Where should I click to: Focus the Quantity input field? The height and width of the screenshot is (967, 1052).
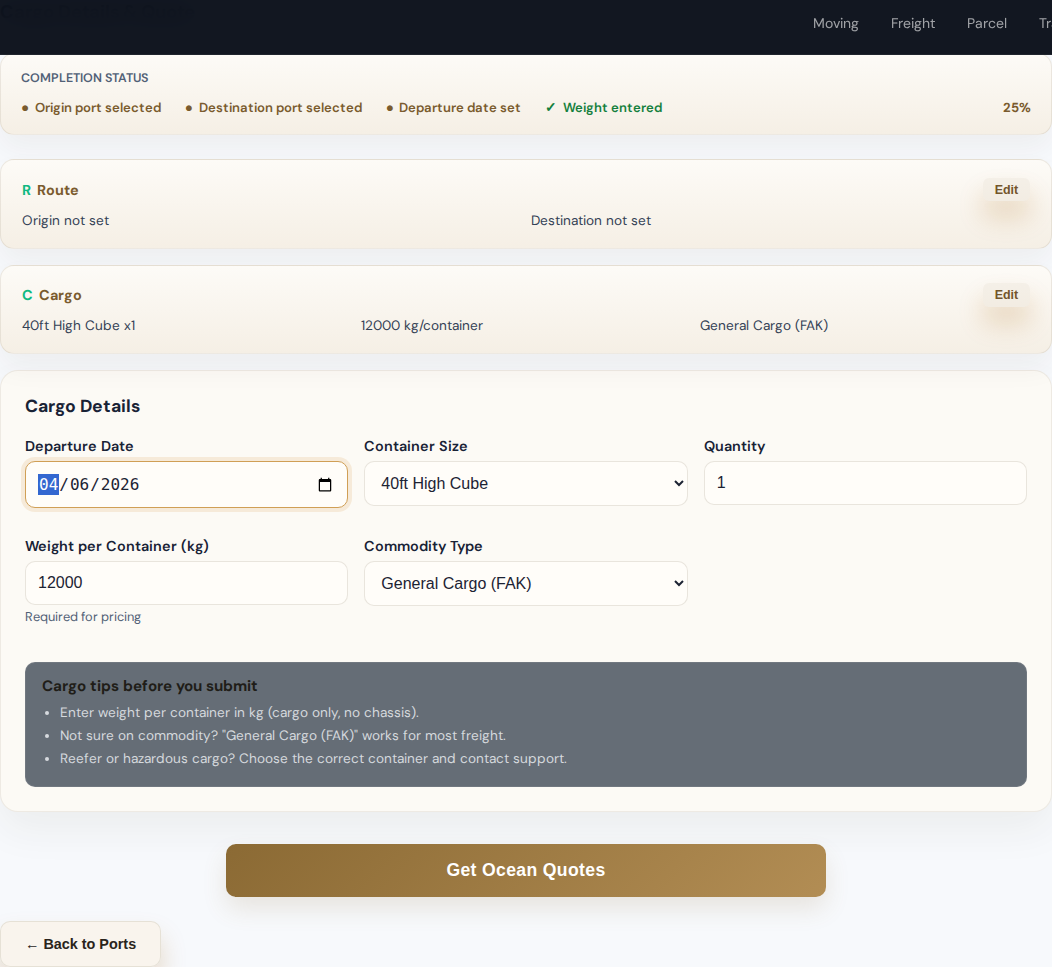(x=865, y=483)
